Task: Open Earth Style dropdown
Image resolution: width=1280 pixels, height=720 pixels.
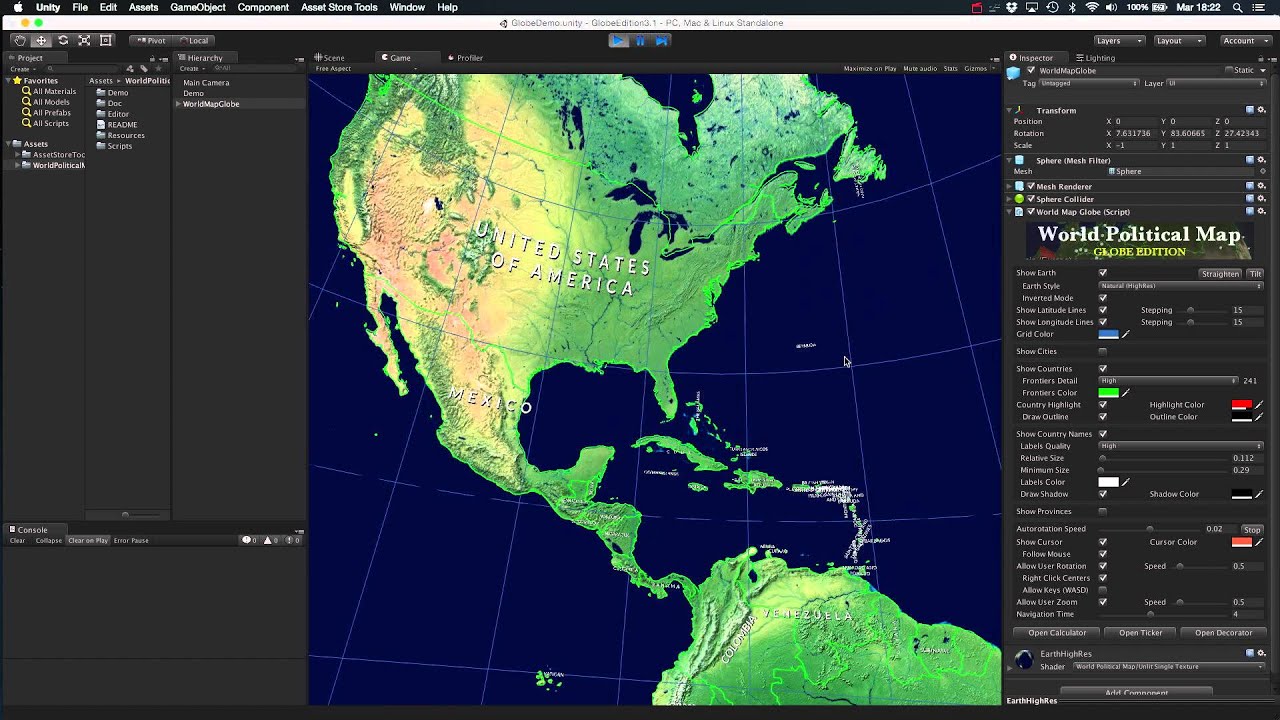Action: [1182, 286]
